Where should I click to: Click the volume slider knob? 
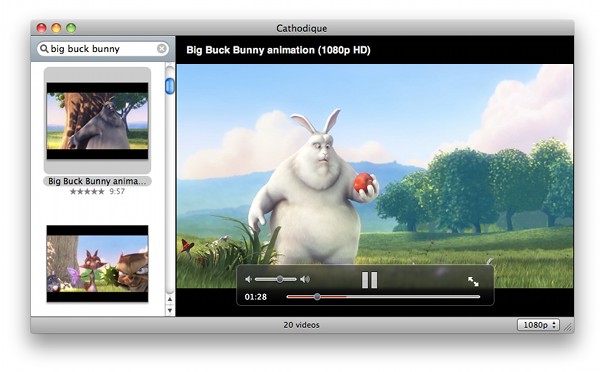[280, 279]
